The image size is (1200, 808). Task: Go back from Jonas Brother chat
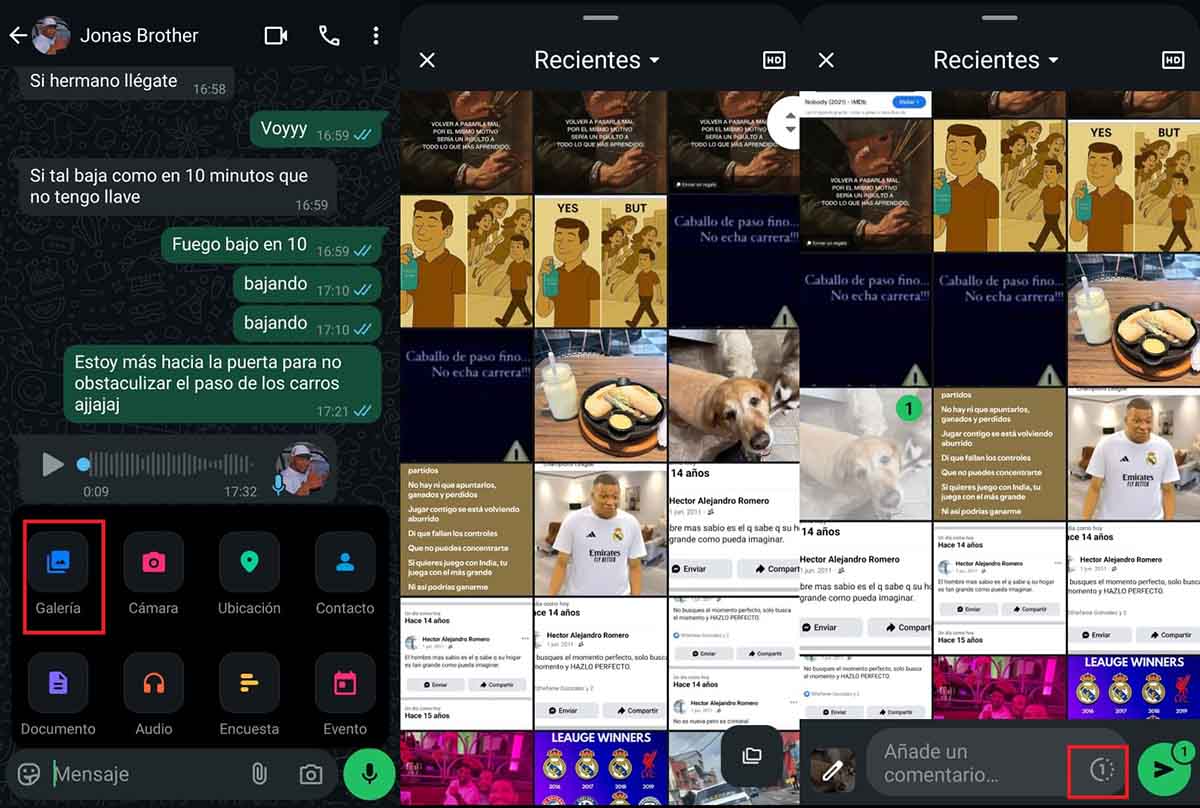pyautogui.click(x=17, y=36)
